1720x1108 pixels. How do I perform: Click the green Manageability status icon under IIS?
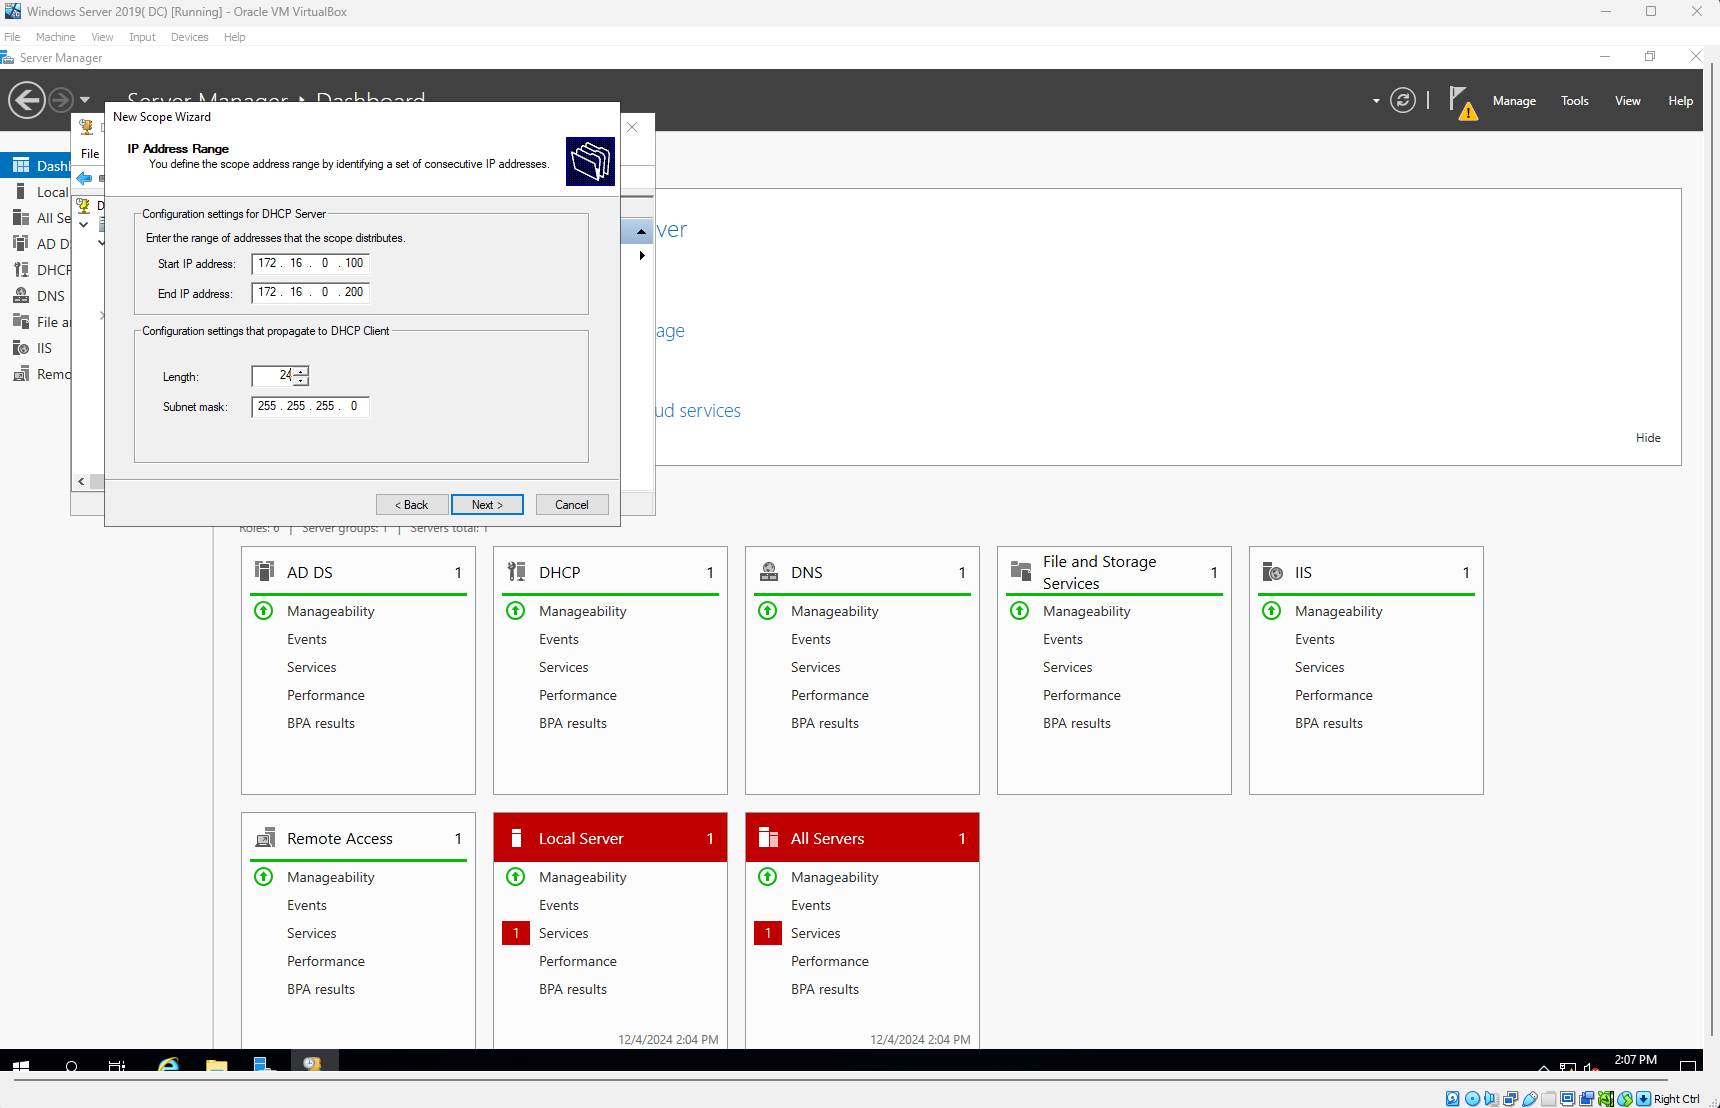click(x=1272, y=610)
